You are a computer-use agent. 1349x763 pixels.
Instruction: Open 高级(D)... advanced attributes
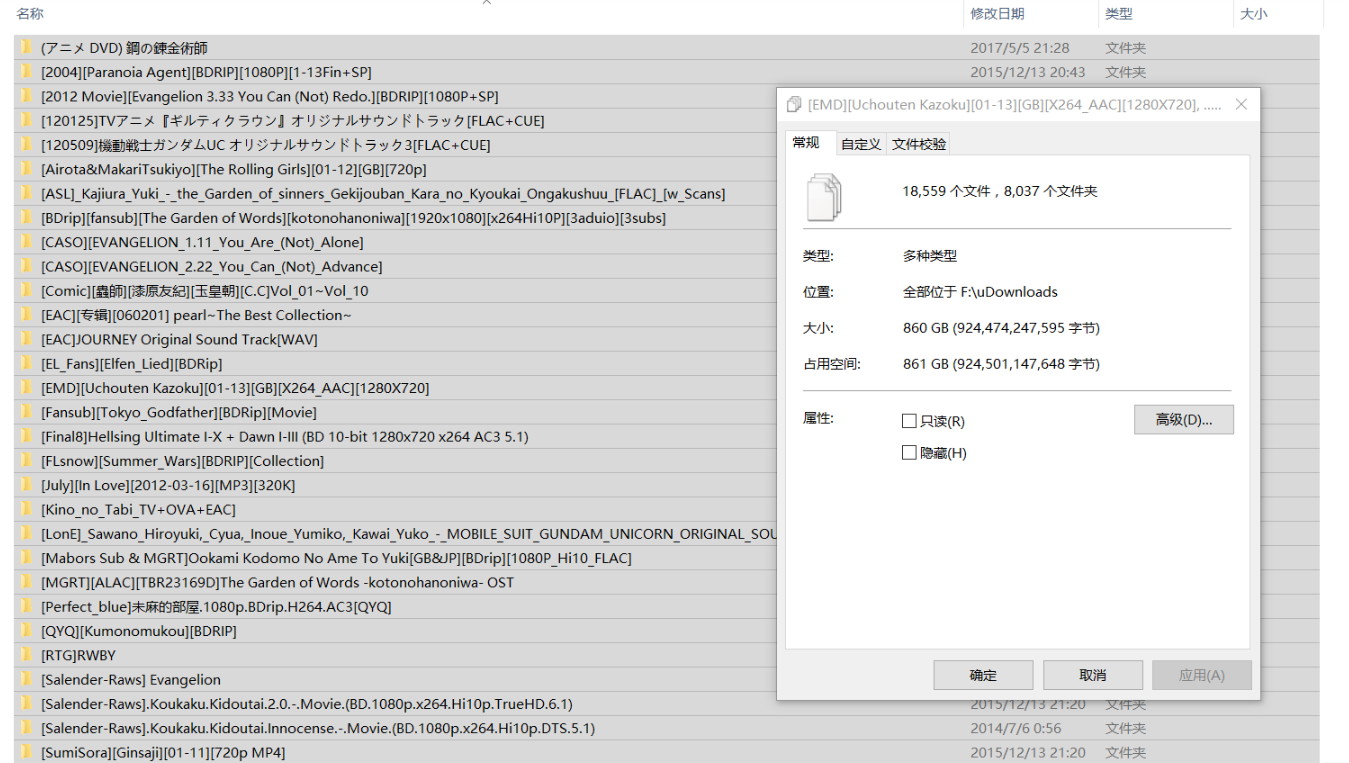pyautogui.click(x=1184, y=420)
